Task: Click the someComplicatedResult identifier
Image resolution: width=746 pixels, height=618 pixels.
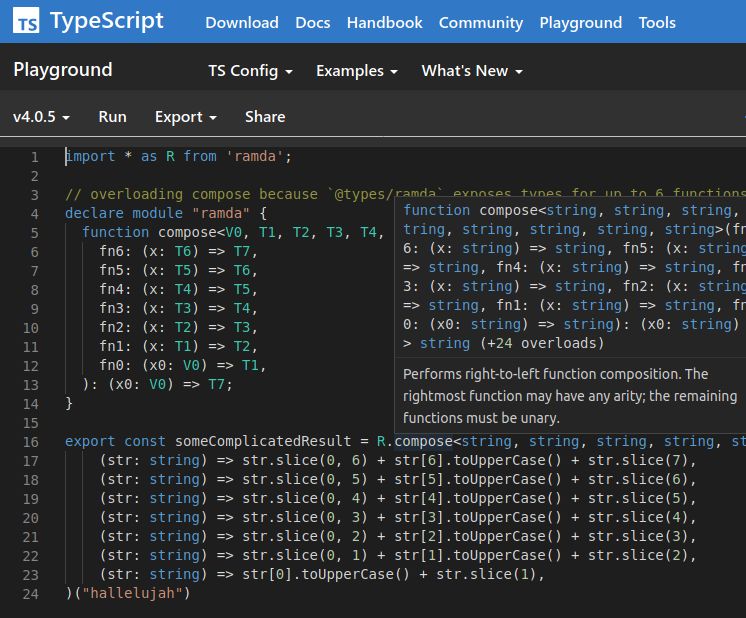Action: coord(263,441)
